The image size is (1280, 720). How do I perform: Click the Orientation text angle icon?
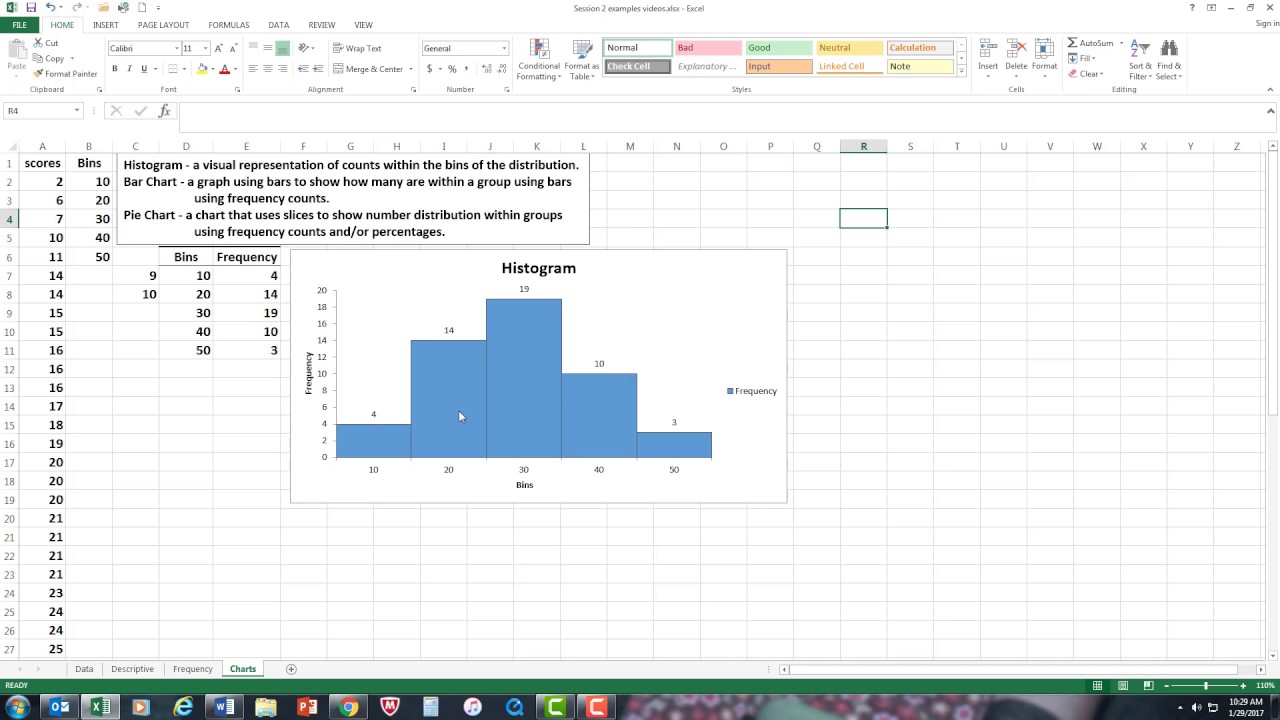pyautogui.click(x=305, y=48)
